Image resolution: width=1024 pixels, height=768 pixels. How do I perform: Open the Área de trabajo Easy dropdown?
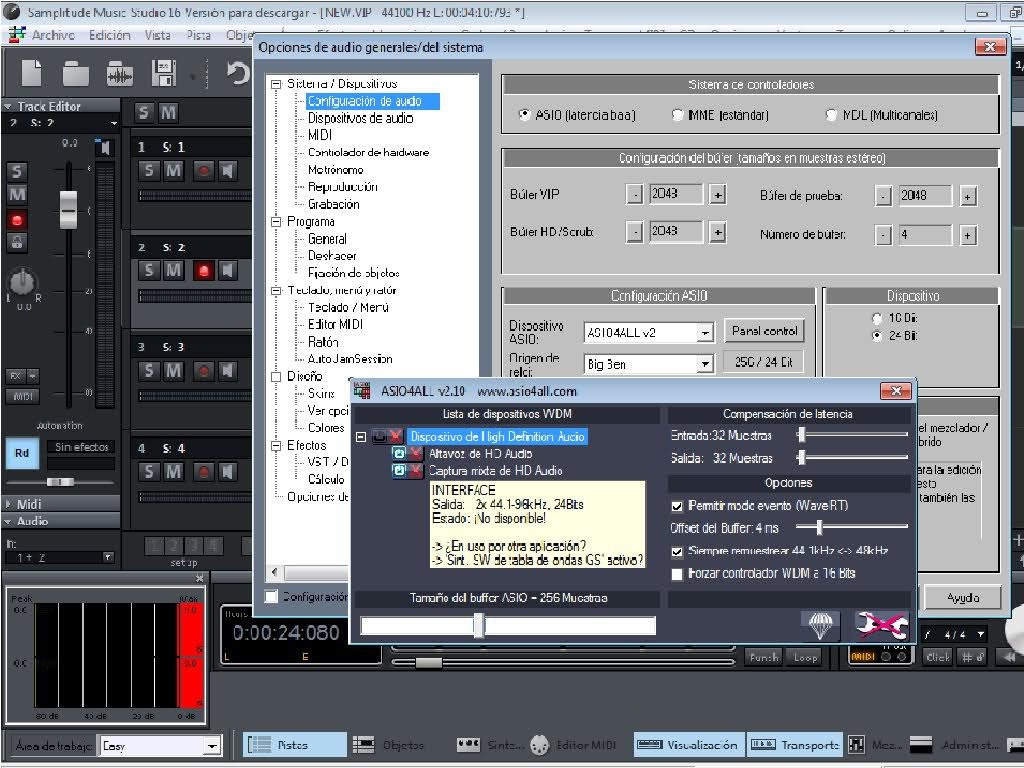coord(212,746)
